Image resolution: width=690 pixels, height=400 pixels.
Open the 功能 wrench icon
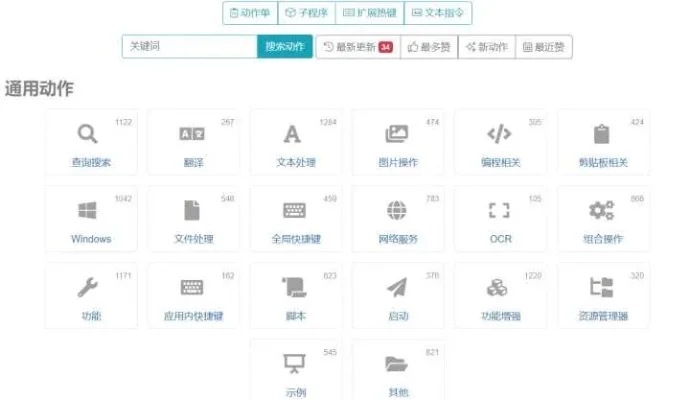(x=87, y=287)
